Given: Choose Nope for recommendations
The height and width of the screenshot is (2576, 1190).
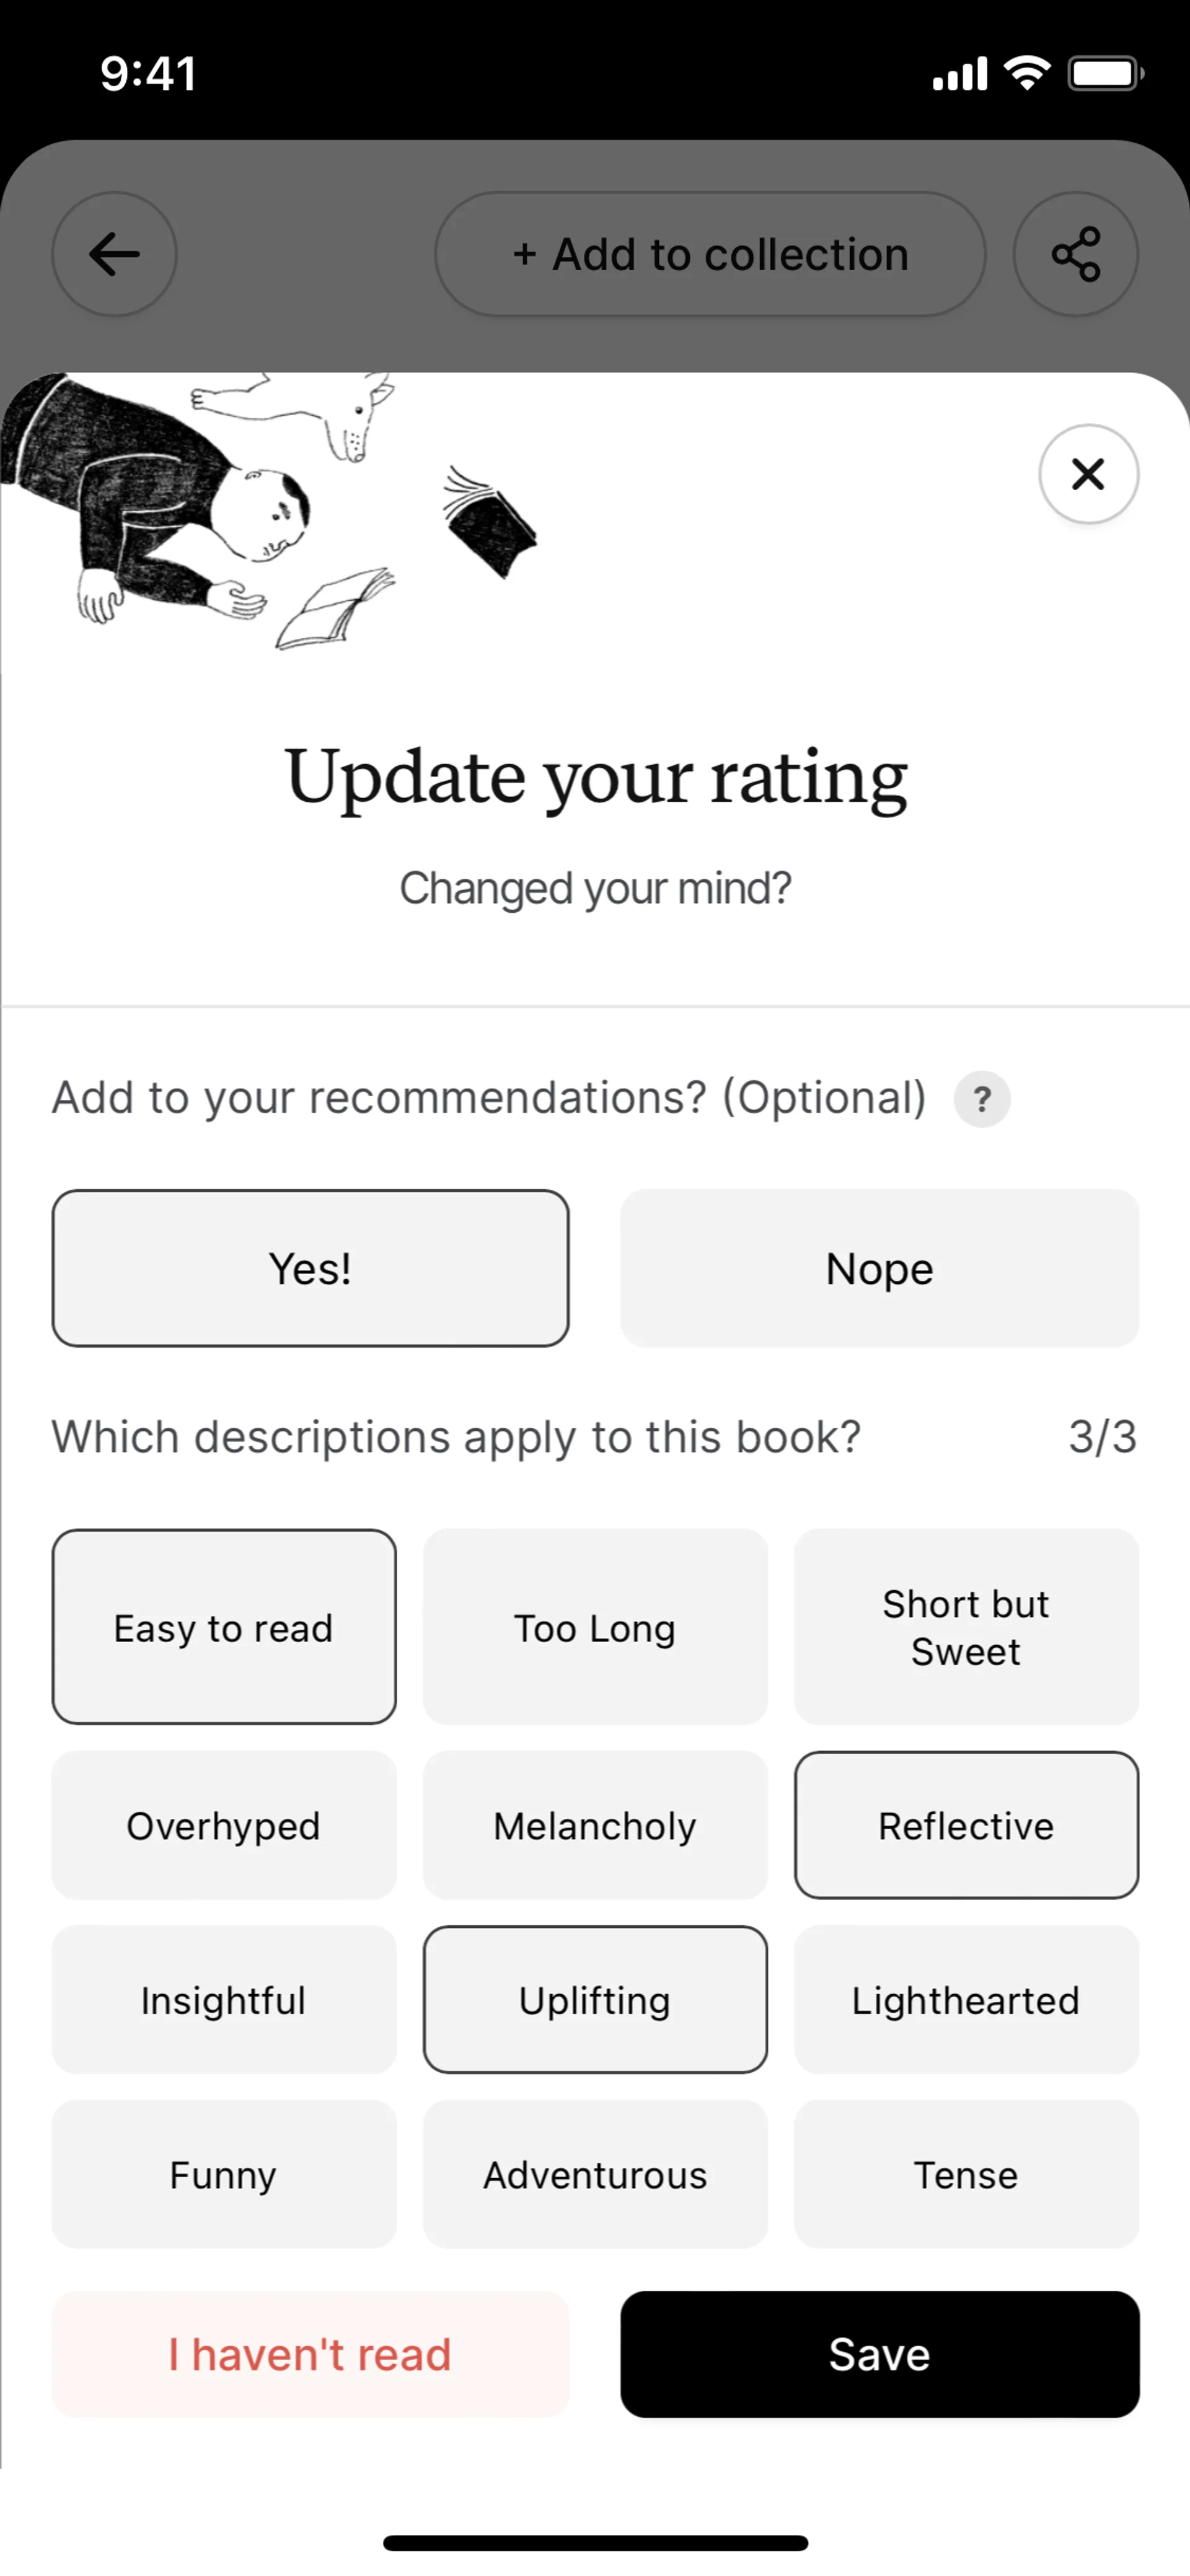Looking at the screenshot, I should pyautogui.click(x=879, y=1268).
